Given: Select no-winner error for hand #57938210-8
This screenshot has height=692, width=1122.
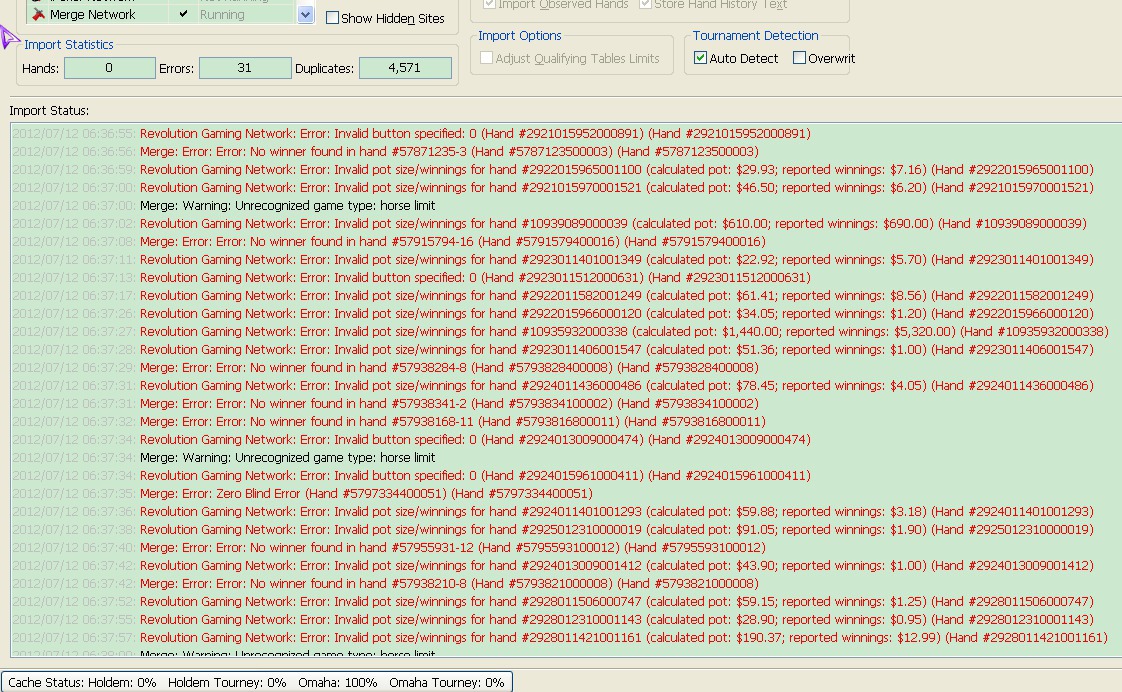Looking at the screenshot, I should (x=386, y=583).
